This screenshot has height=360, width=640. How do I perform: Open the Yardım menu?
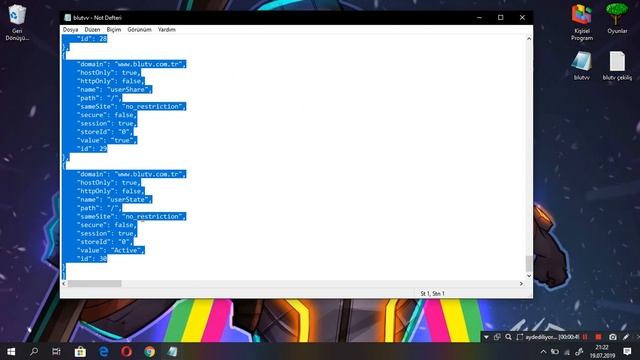pyautogui.click(x=167, y=30)
